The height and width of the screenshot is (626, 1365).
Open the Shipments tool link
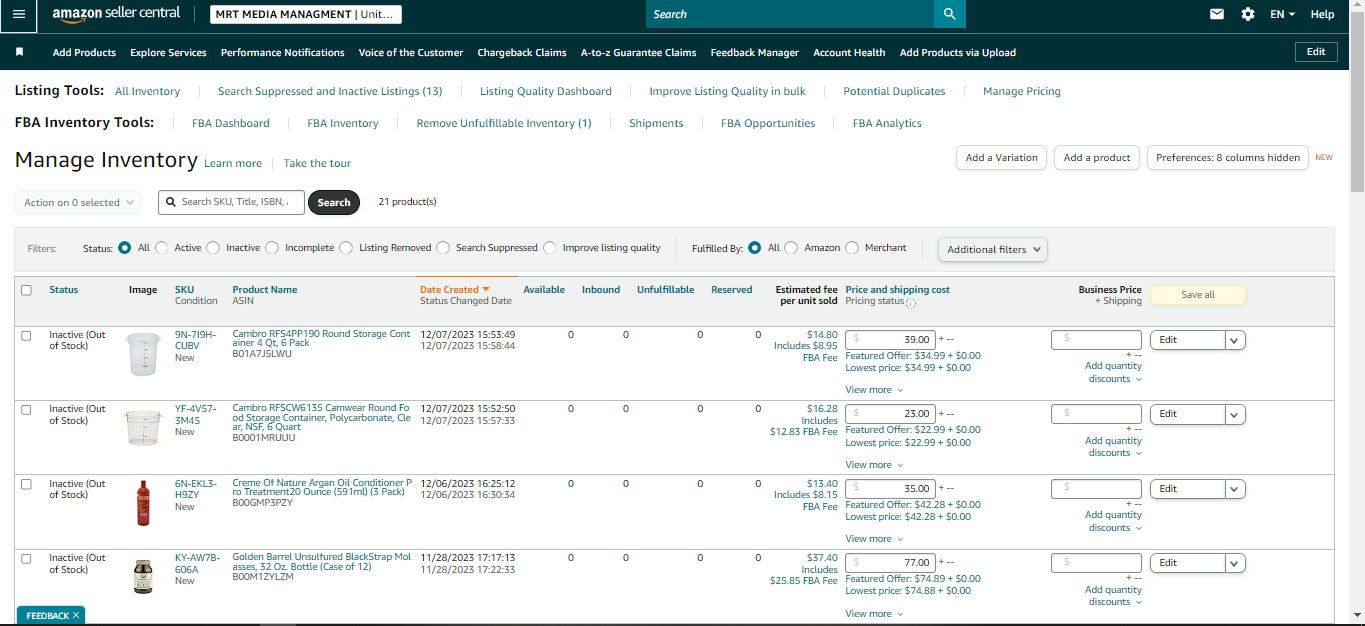coord(656,123)
